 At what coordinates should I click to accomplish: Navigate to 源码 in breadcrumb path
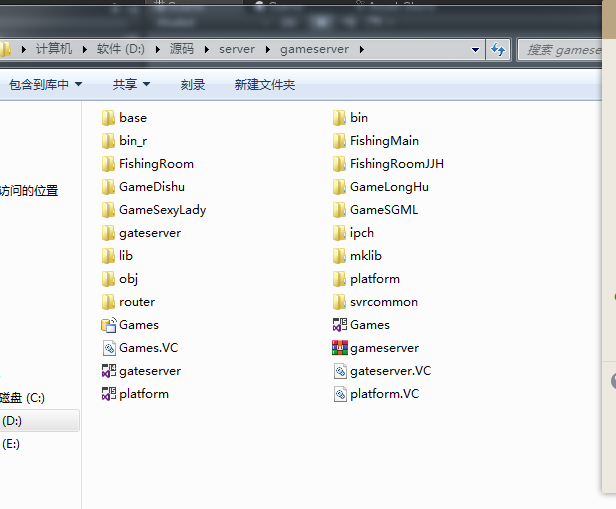[x=182, y=49]
